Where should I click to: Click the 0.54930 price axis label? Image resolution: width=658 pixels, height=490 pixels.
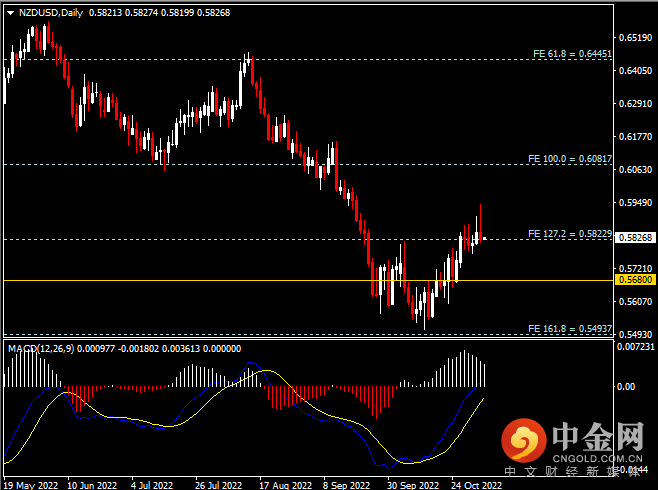635,334
